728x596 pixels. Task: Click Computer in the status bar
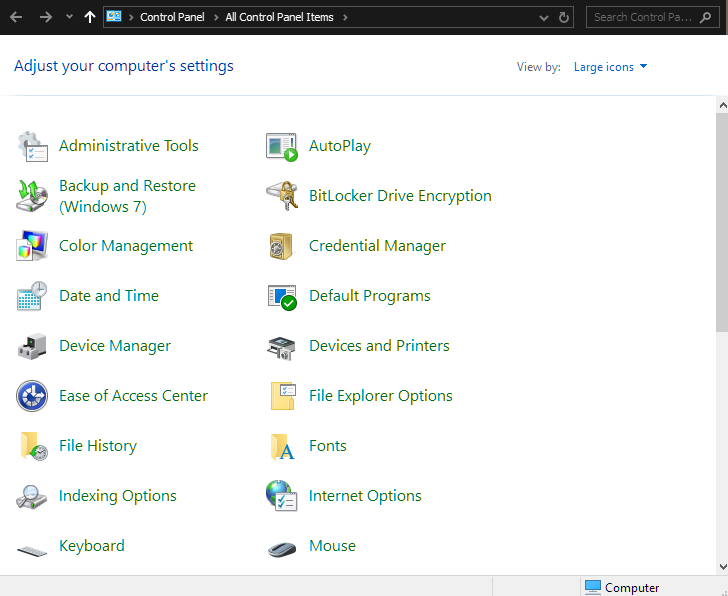(x=622, y=588)
